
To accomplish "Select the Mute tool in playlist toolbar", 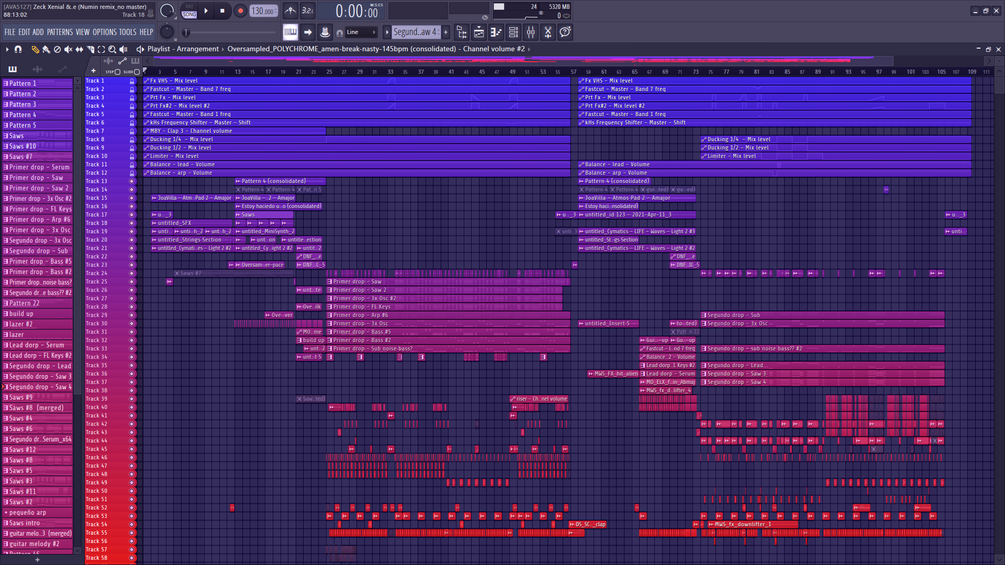I will [x=68, y=49].
